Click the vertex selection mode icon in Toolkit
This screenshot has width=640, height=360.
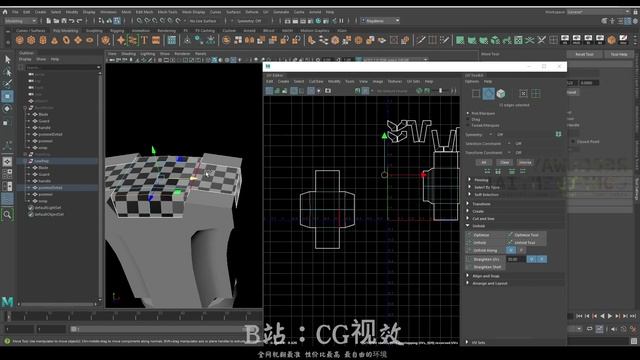(x=476, y=94)
